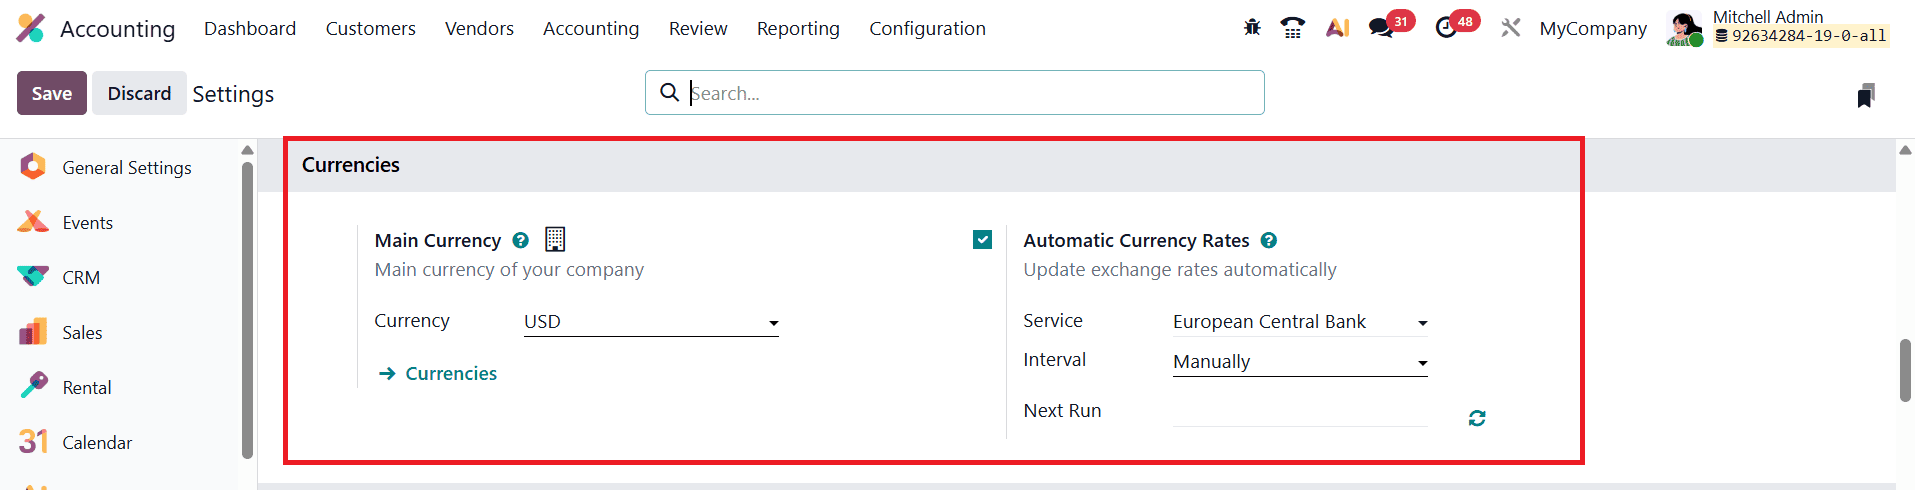1915x490 pixels.
Task: Open the VoIP phone icon
Action: (x=1293, y=28)
